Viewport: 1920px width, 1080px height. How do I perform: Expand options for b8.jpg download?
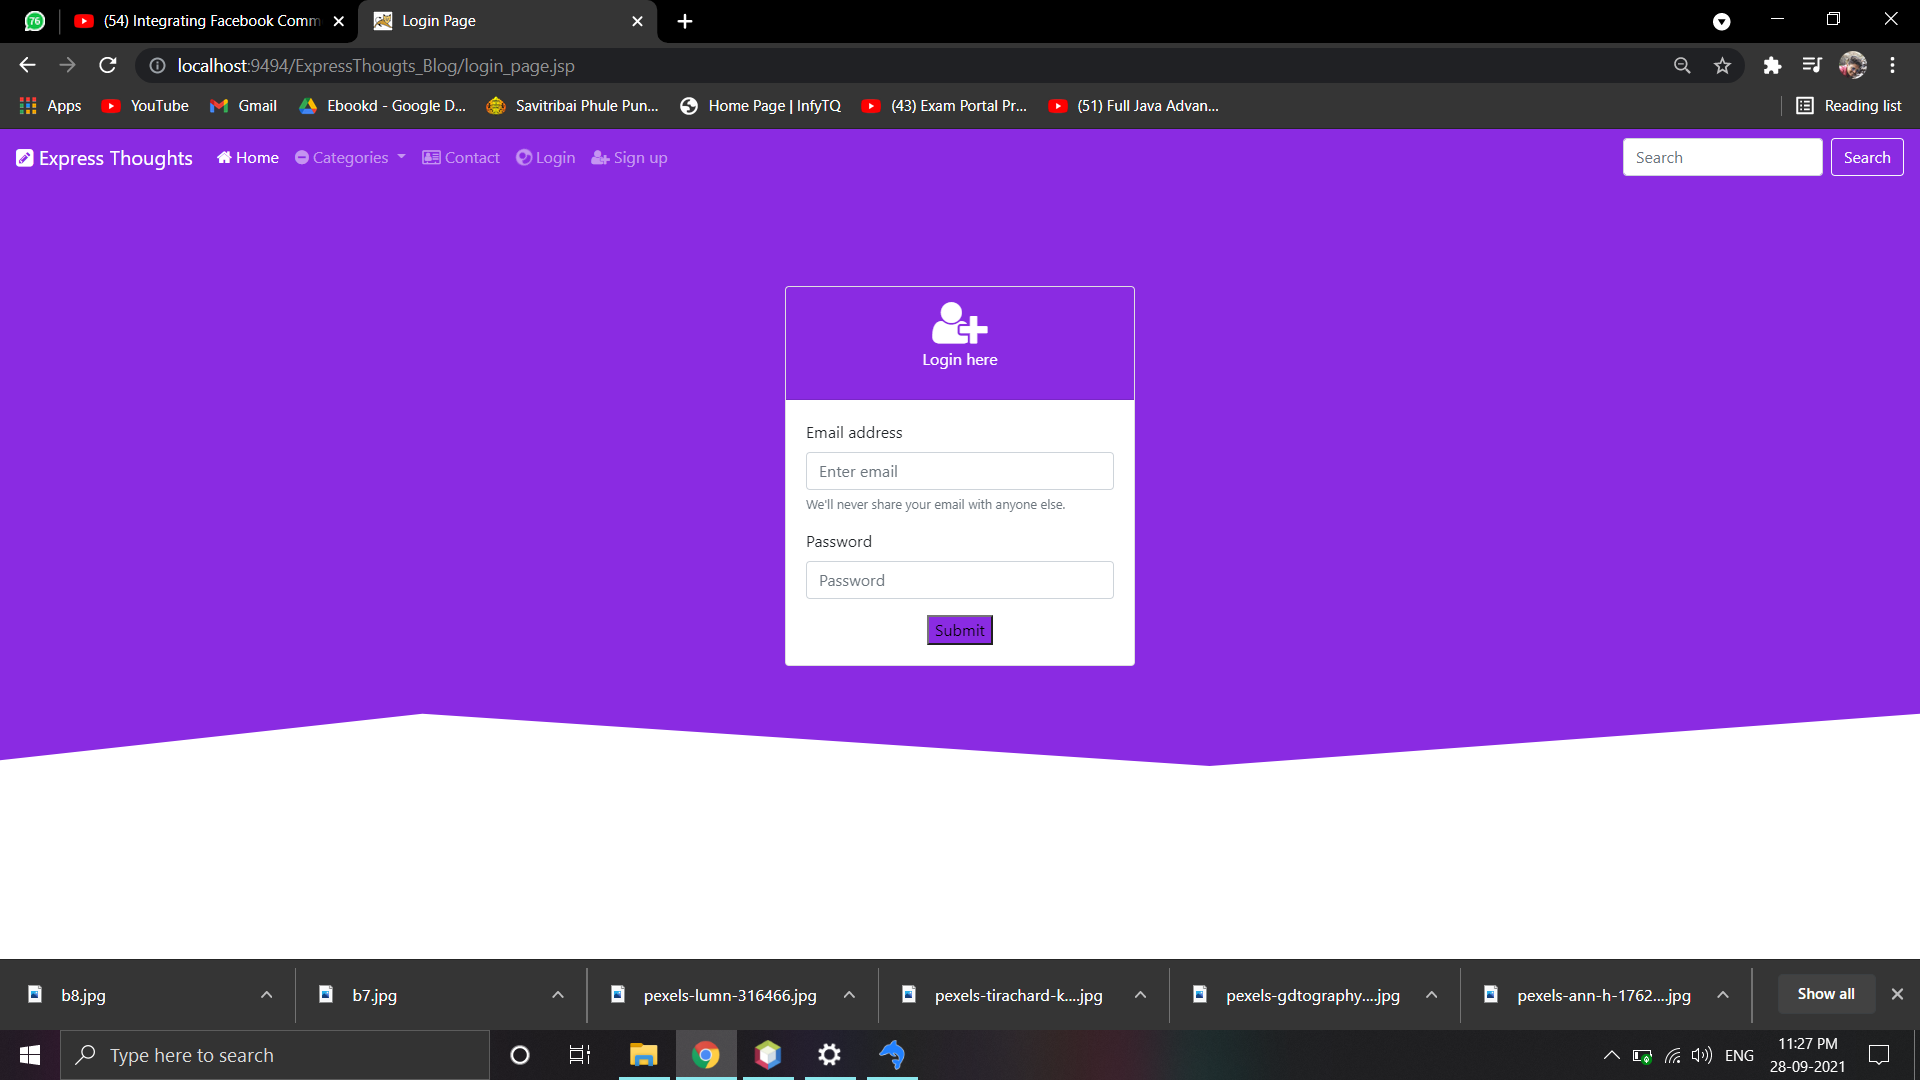point(266,995)
